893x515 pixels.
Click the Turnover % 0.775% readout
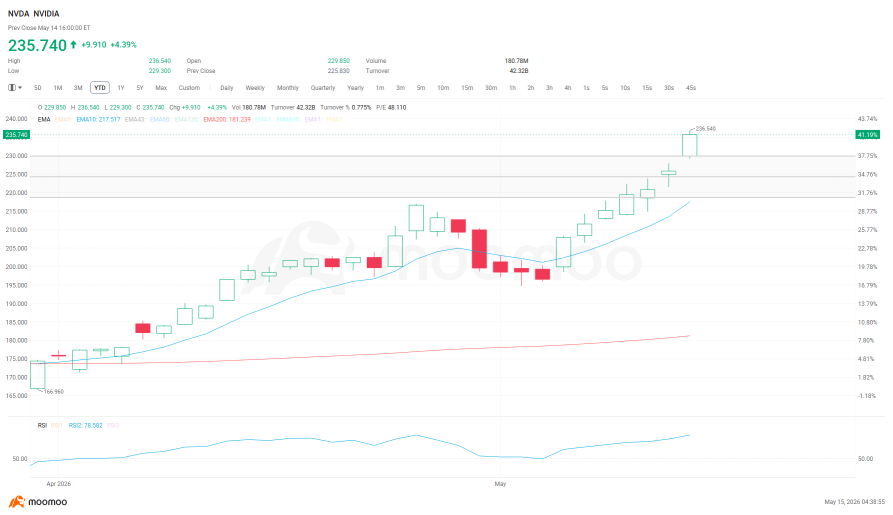[346, 107]
